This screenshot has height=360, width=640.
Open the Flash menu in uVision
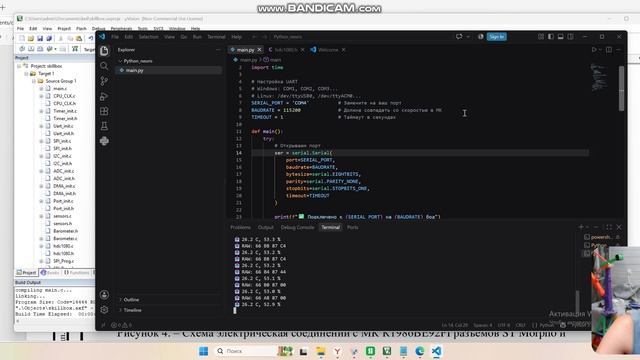click(81, 29)
